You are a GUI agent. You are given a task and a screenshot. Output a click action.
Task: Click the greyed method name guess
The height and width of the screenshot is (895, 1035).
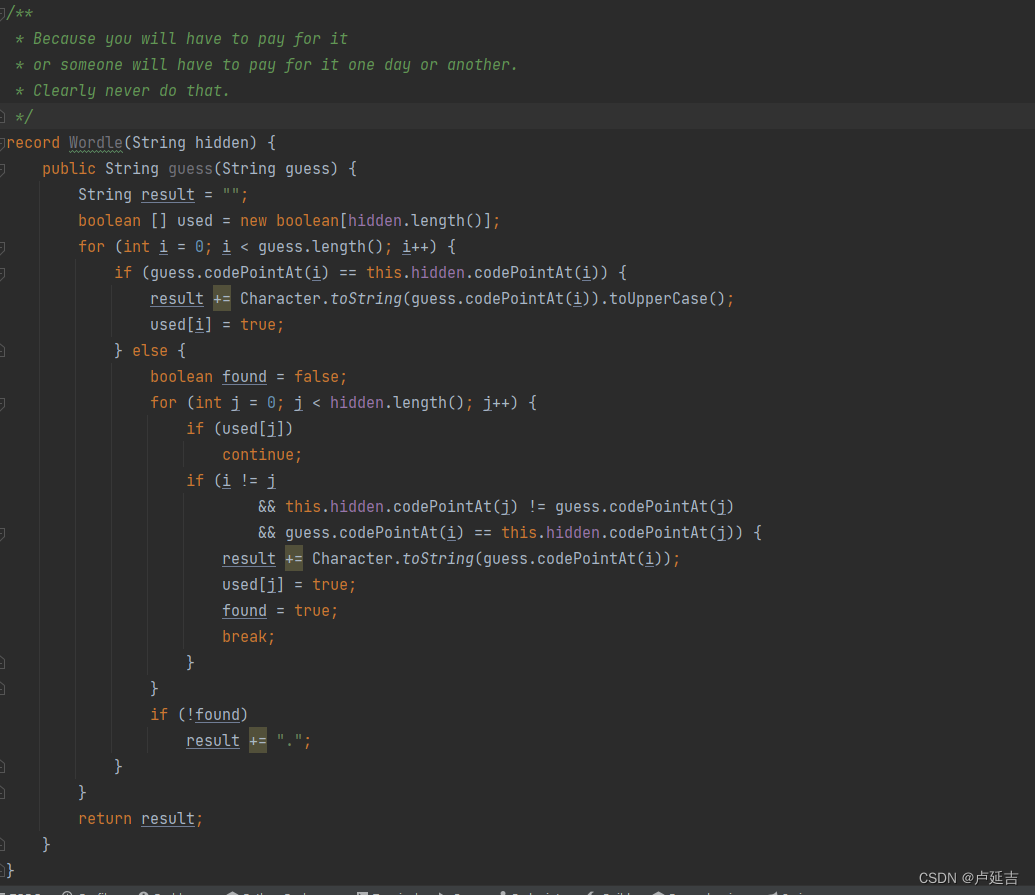click(190, 169)
